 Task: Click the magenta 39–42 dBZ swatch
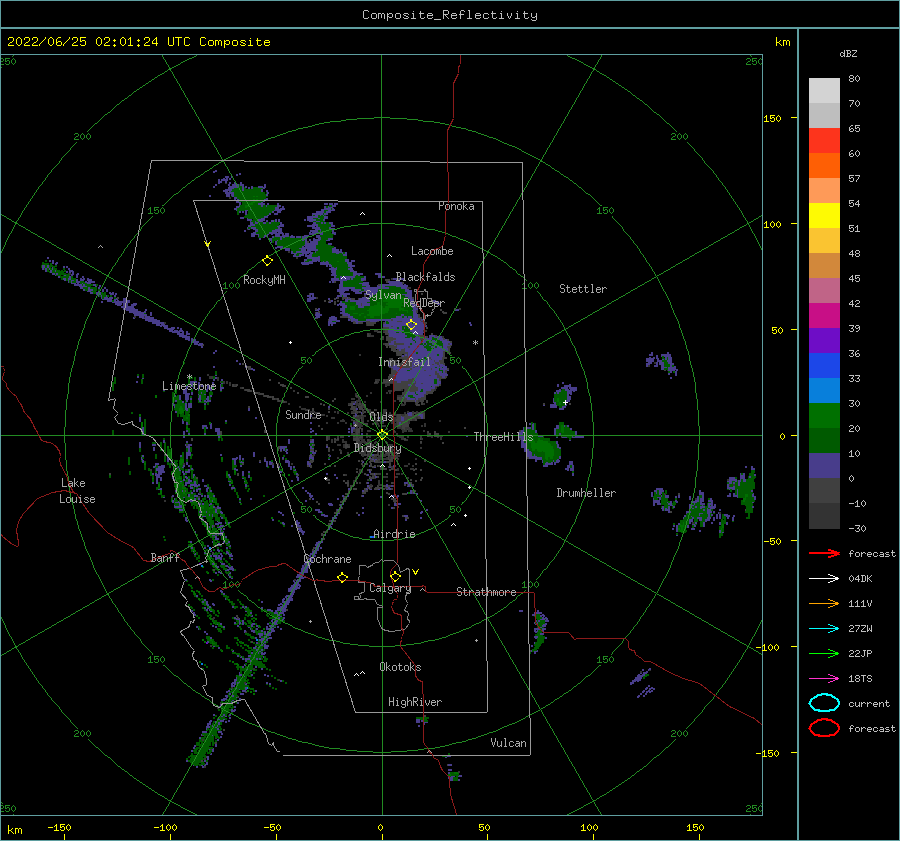point(824,316)
